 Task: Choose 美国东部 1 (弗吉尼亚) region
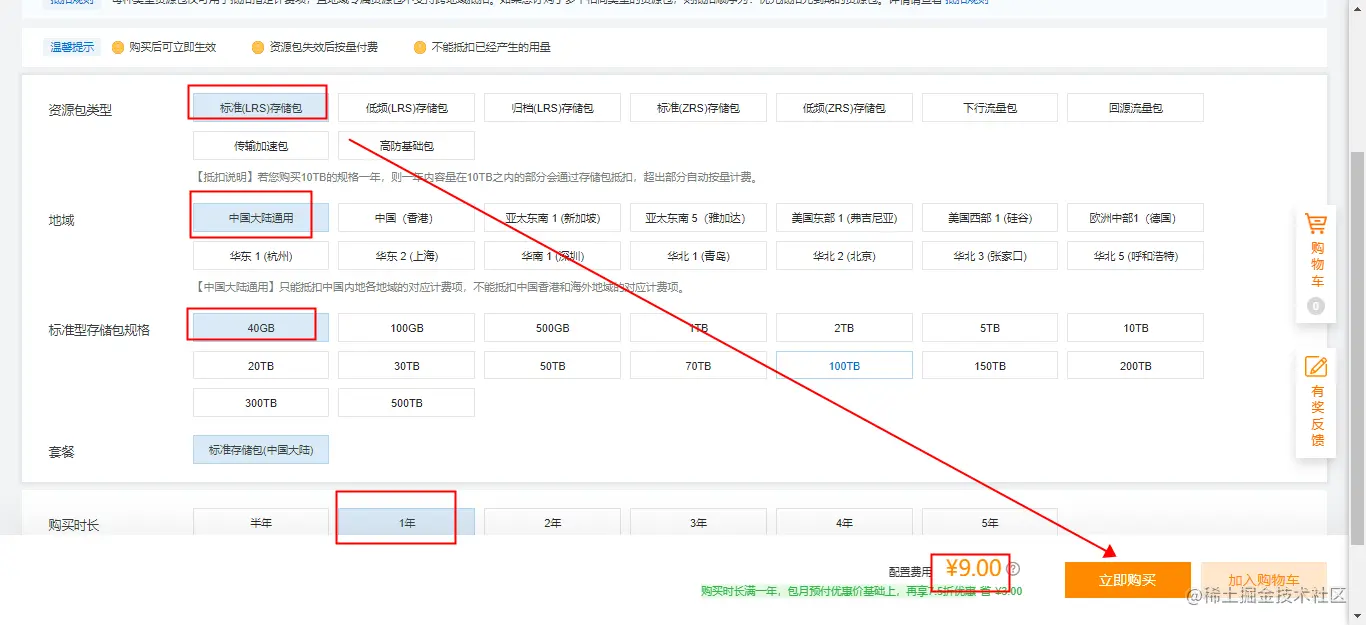(x=844, y=218)
